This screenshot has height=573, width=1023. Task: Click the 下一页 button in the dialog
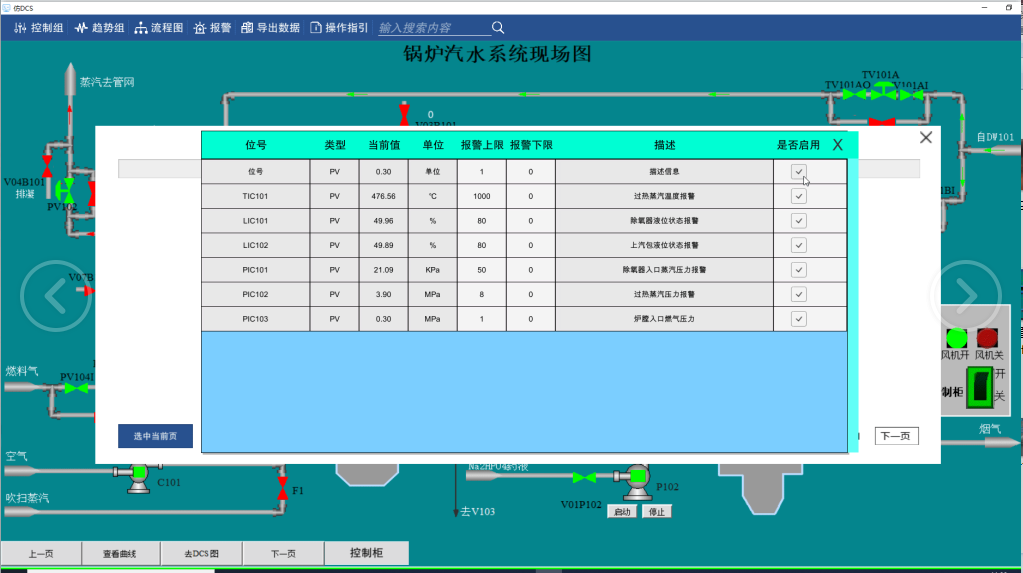896,436
